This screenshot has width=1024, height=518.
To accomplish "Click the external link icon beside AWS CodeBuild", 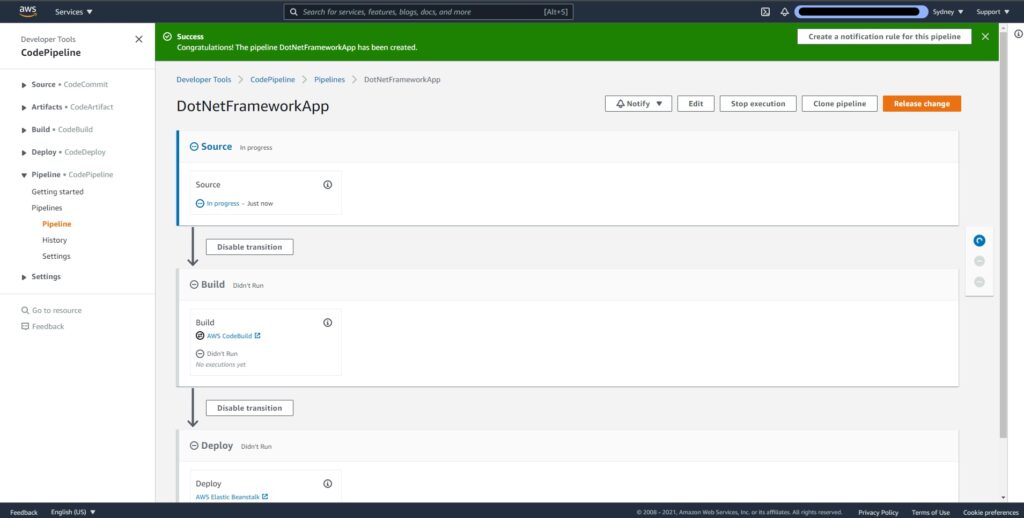I will (257, 336).
